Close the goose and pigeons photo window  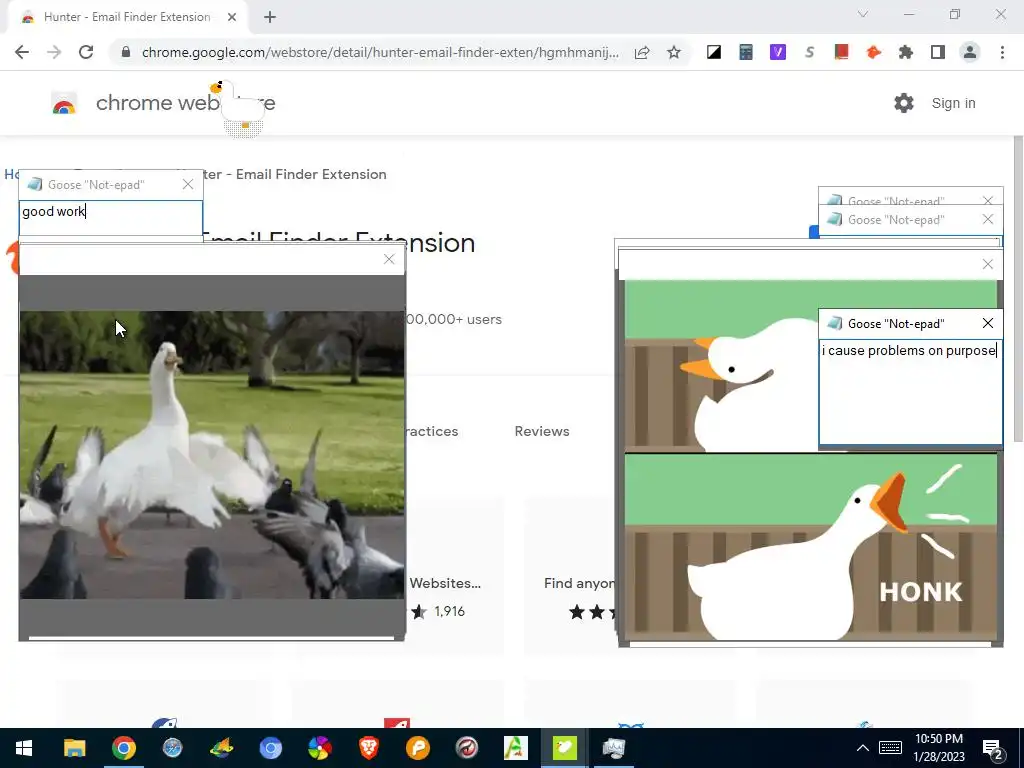389,259
